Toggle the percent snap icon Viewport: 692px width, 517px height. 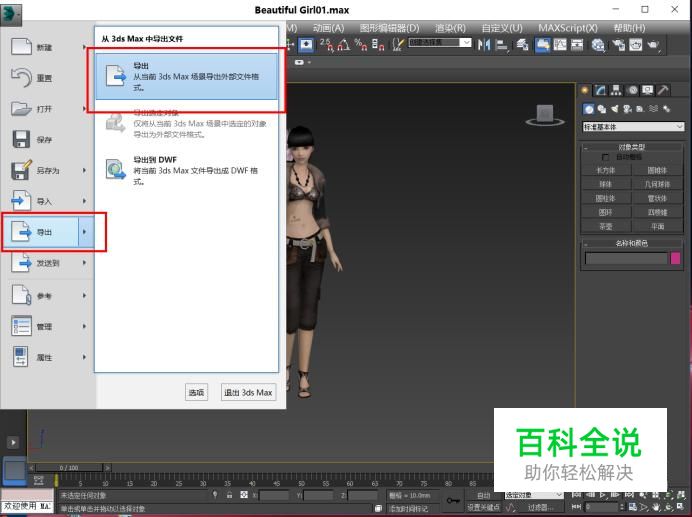[x=361, y=45]
